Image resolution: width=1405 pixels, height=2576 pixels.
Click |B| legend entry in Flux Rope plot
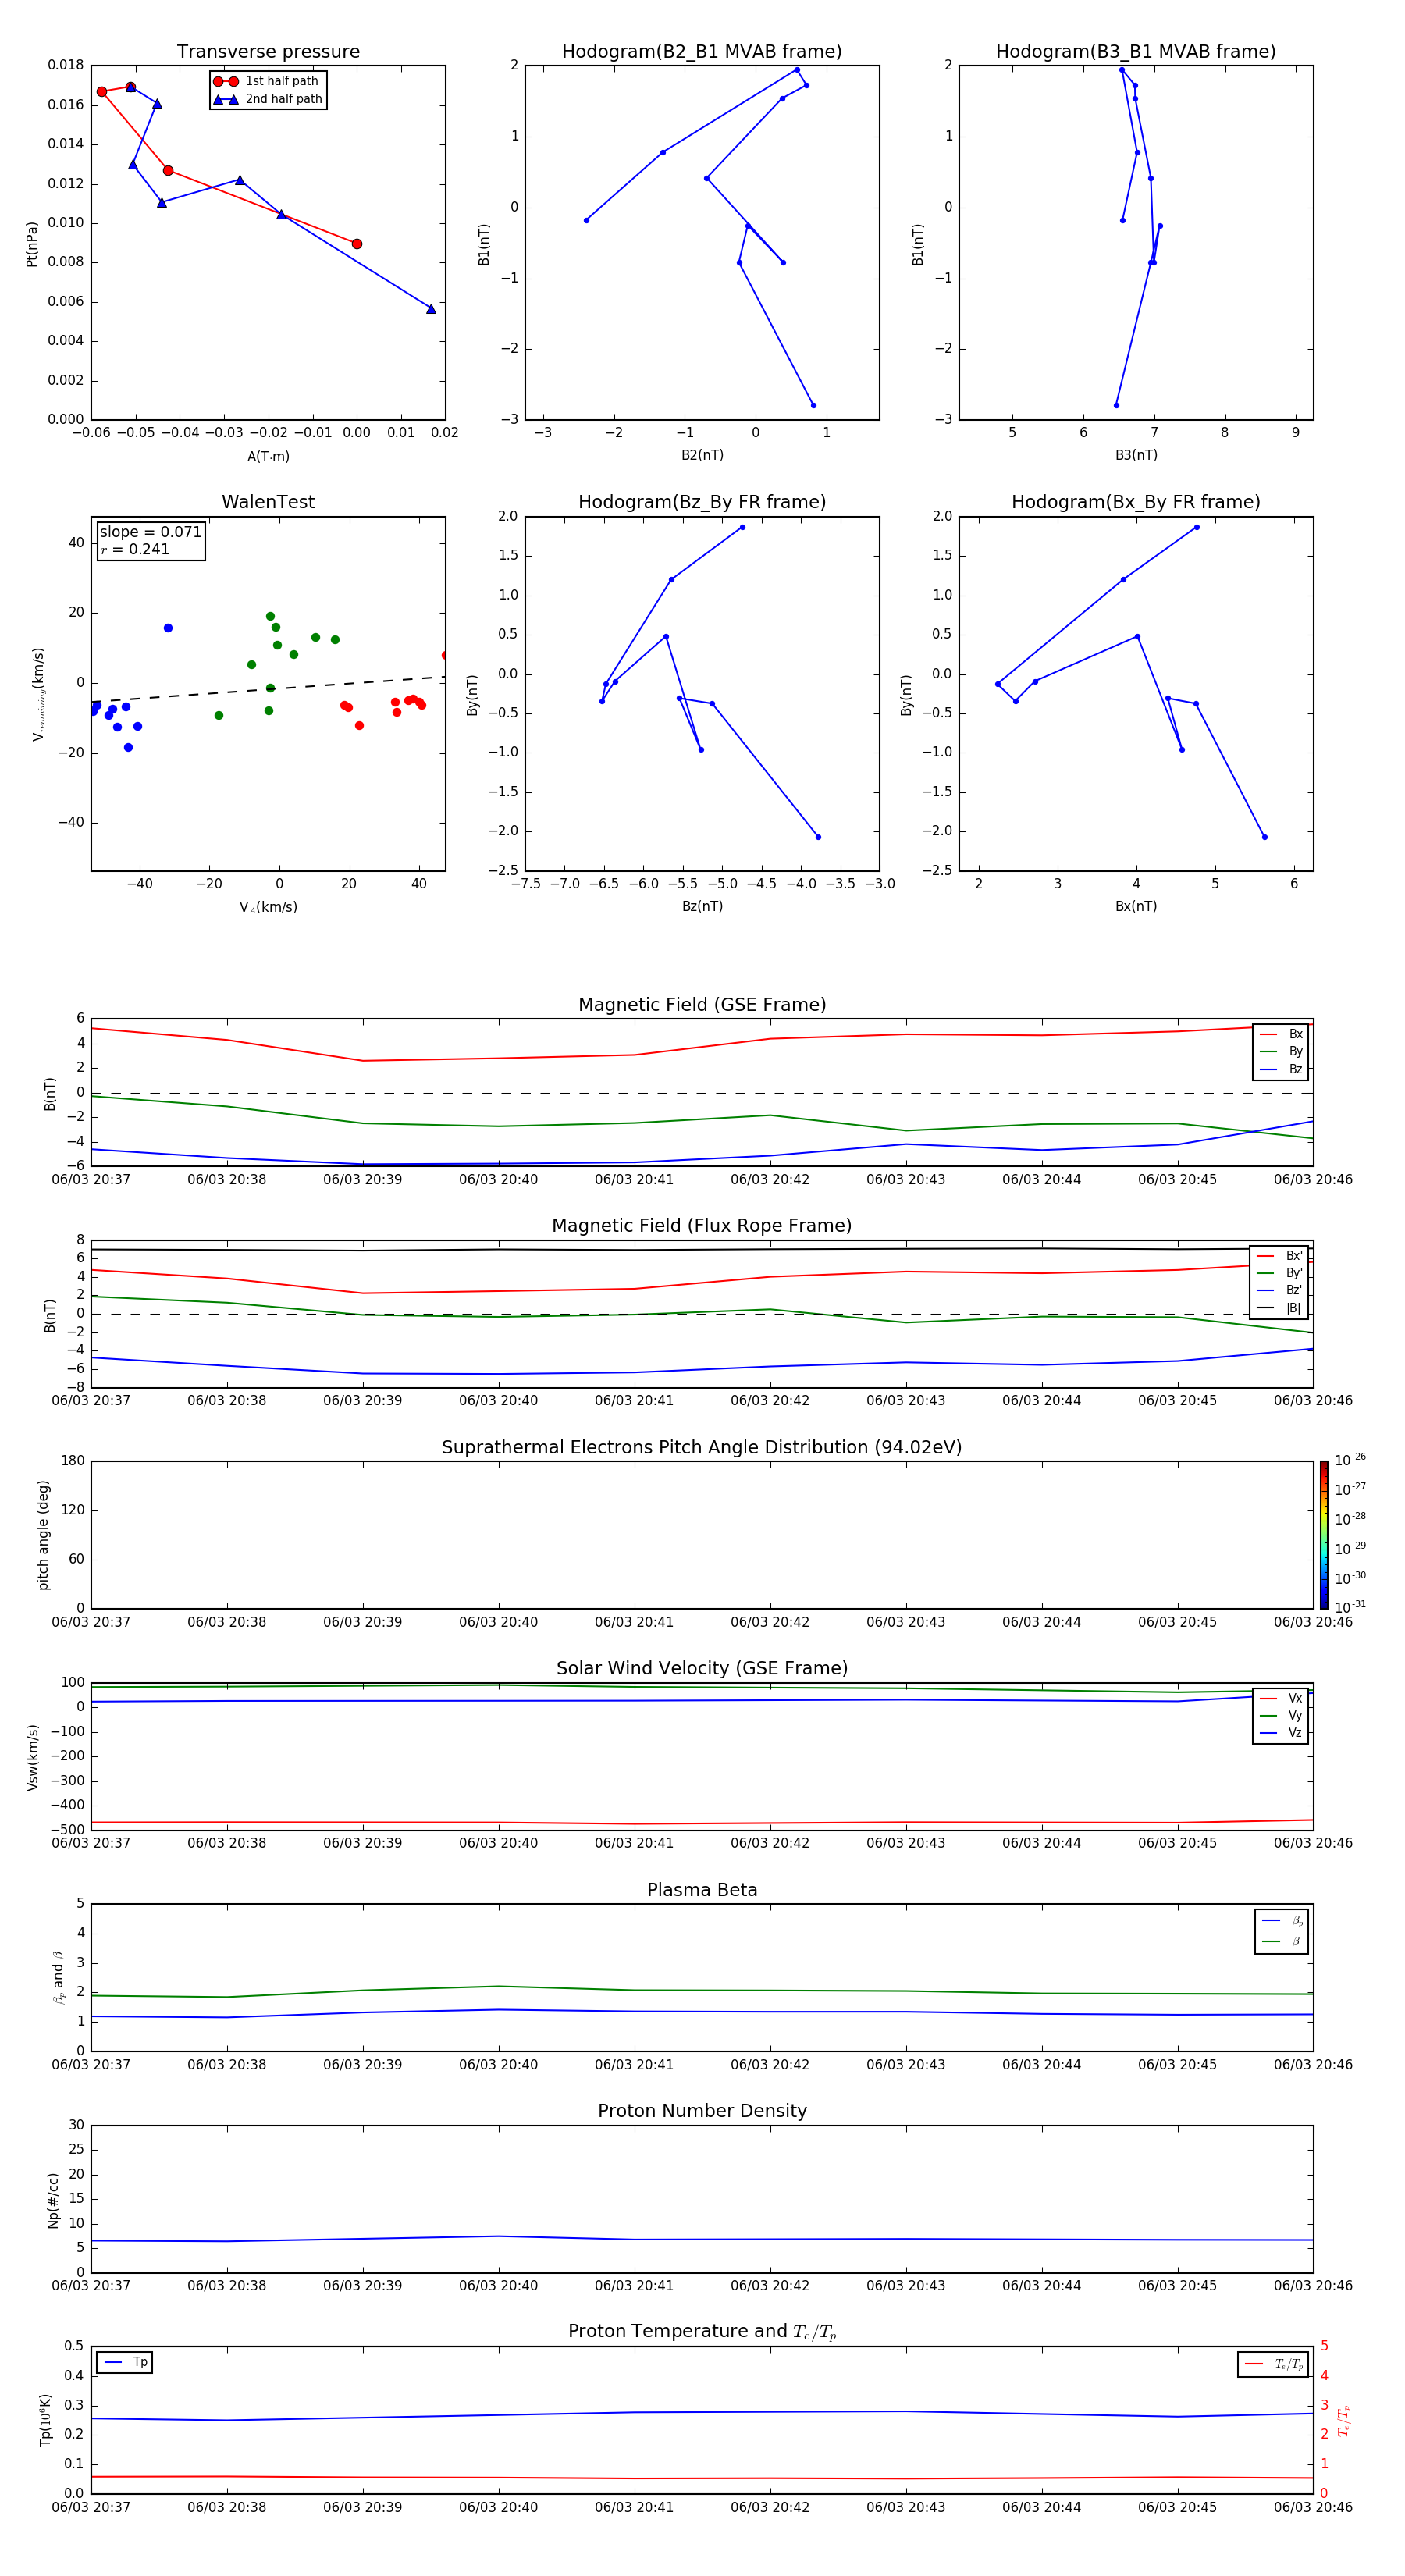coord(1279,1308)
